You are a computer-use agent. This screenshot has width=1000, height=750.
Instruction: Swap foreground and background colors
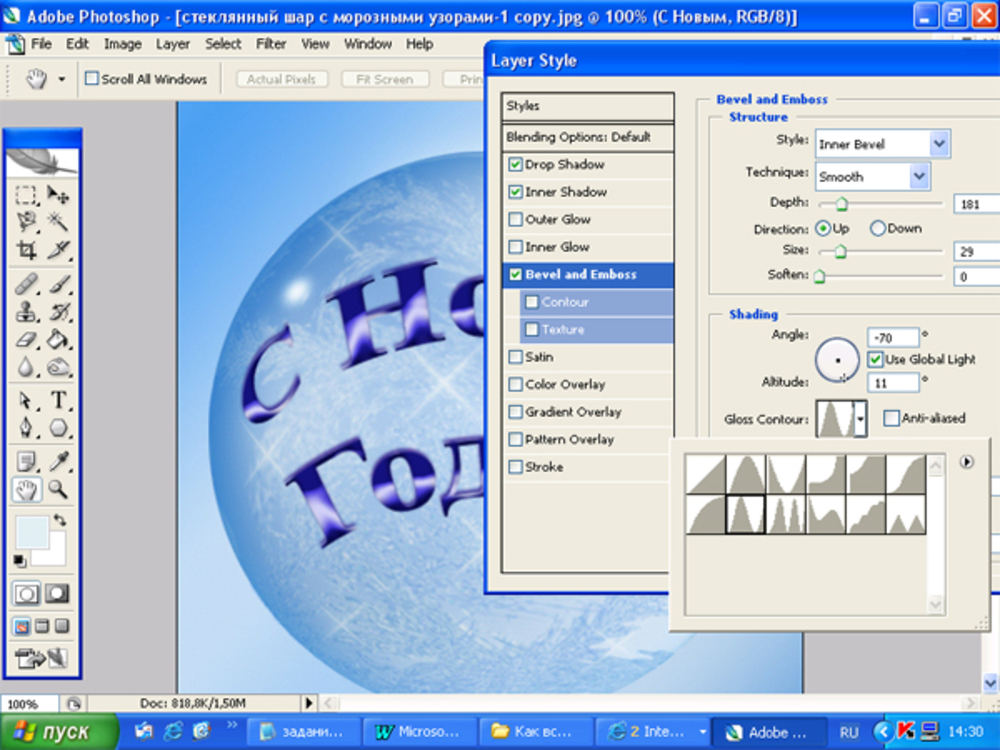point(60,520)
